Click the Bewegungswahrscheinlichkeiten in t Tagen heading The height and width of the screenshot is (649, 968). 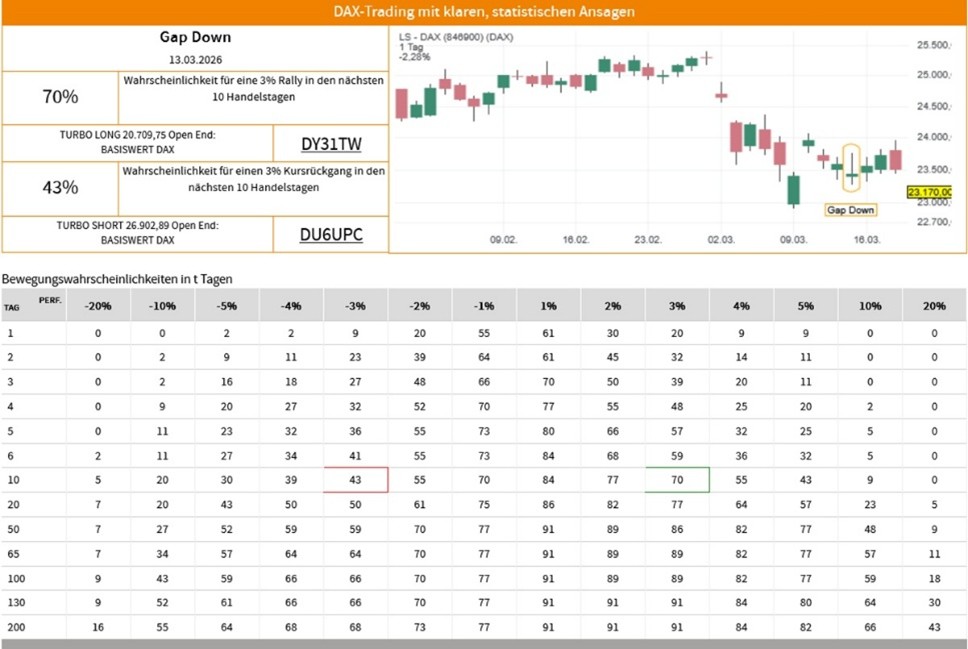117,279
